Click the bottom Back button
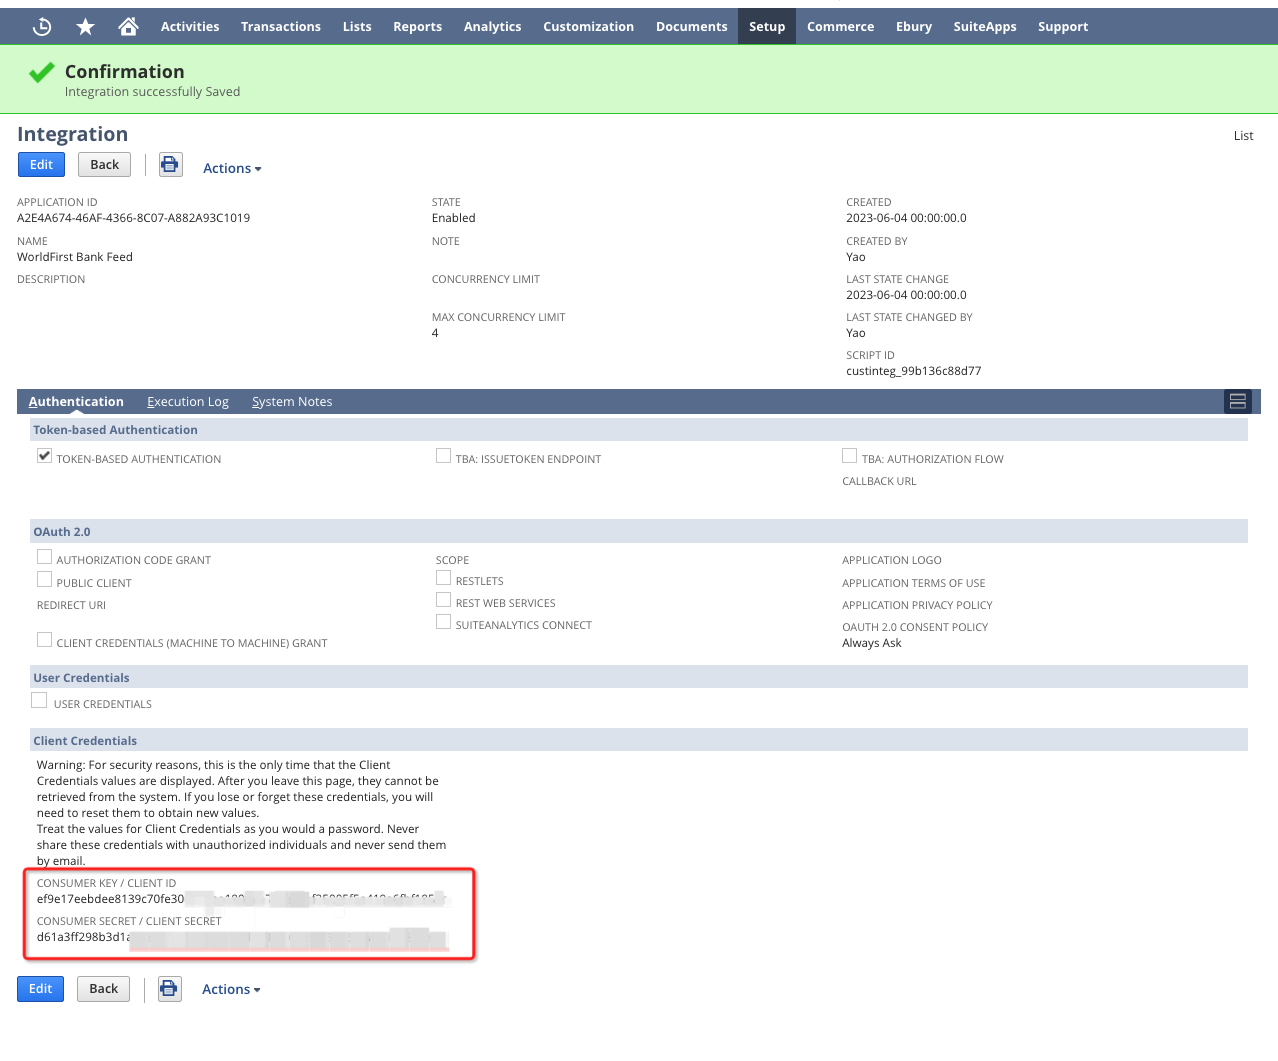The height and width of the screenshot is (1061, 1278). coord(103,989)
